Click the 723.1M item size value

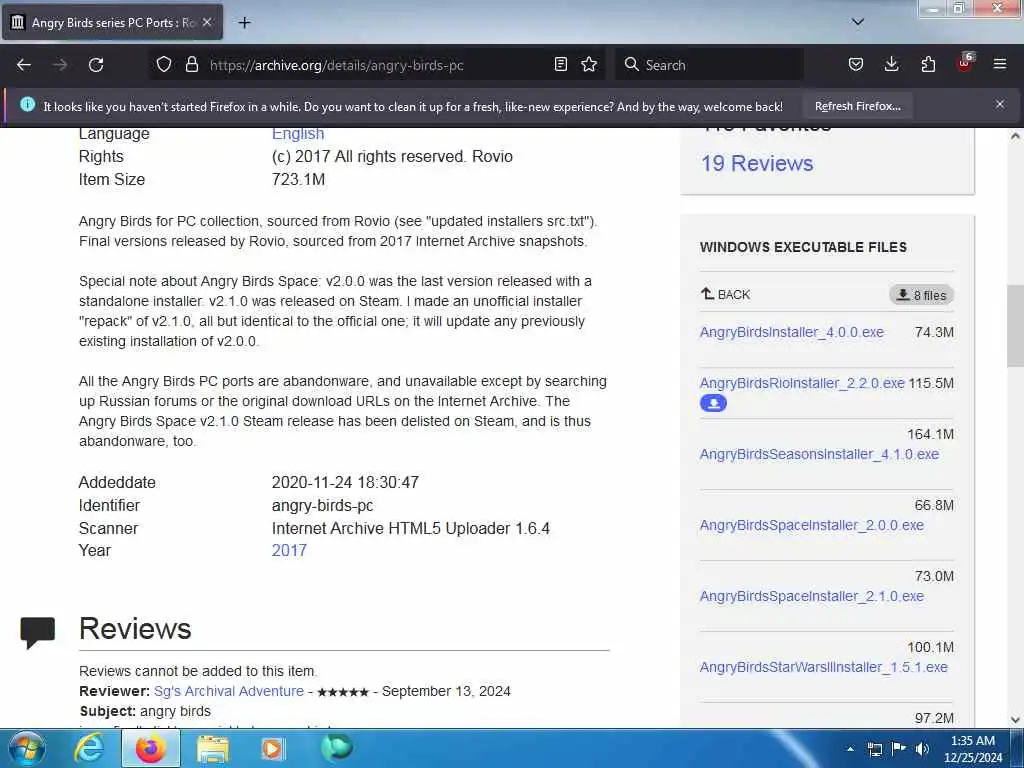(298, 180)
